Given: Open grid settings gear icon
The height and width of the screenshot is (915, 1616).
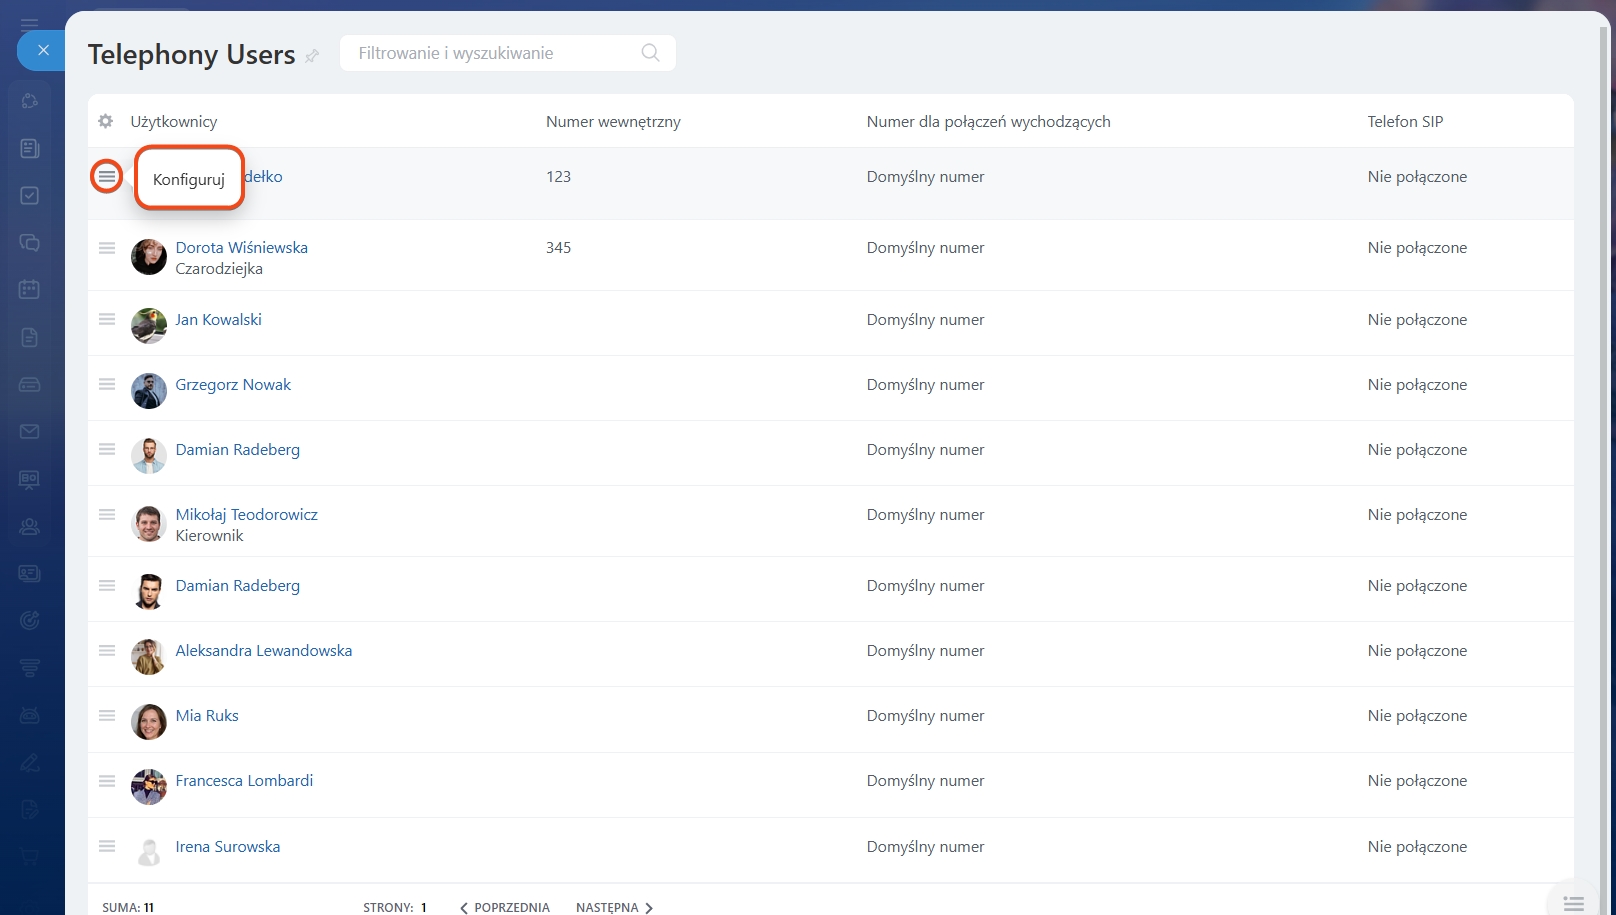Looking at the screenshot, I should pos(106,121).
